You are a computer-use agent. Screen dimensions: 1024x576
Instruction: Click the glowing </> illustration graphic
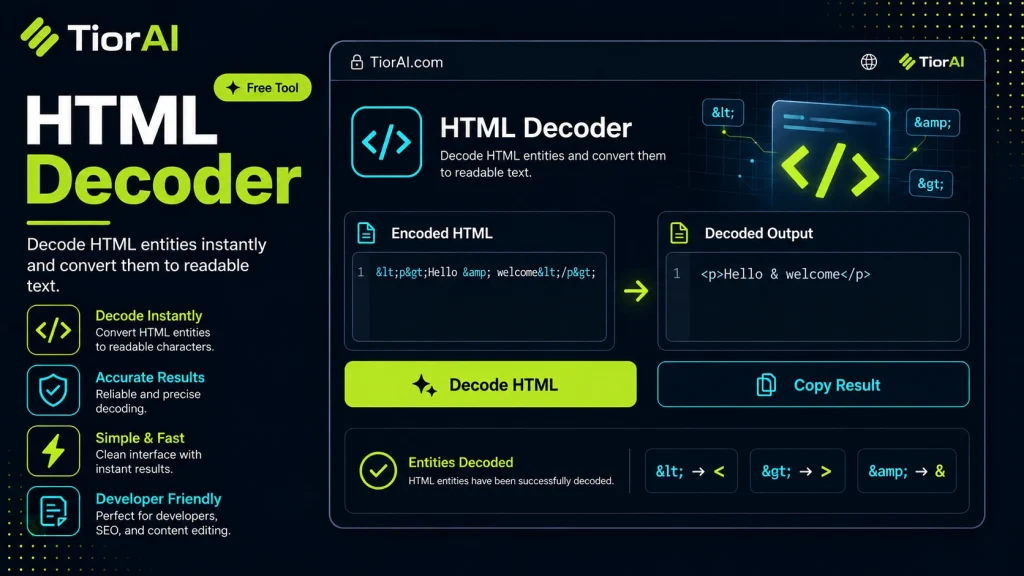click(830, 171)
